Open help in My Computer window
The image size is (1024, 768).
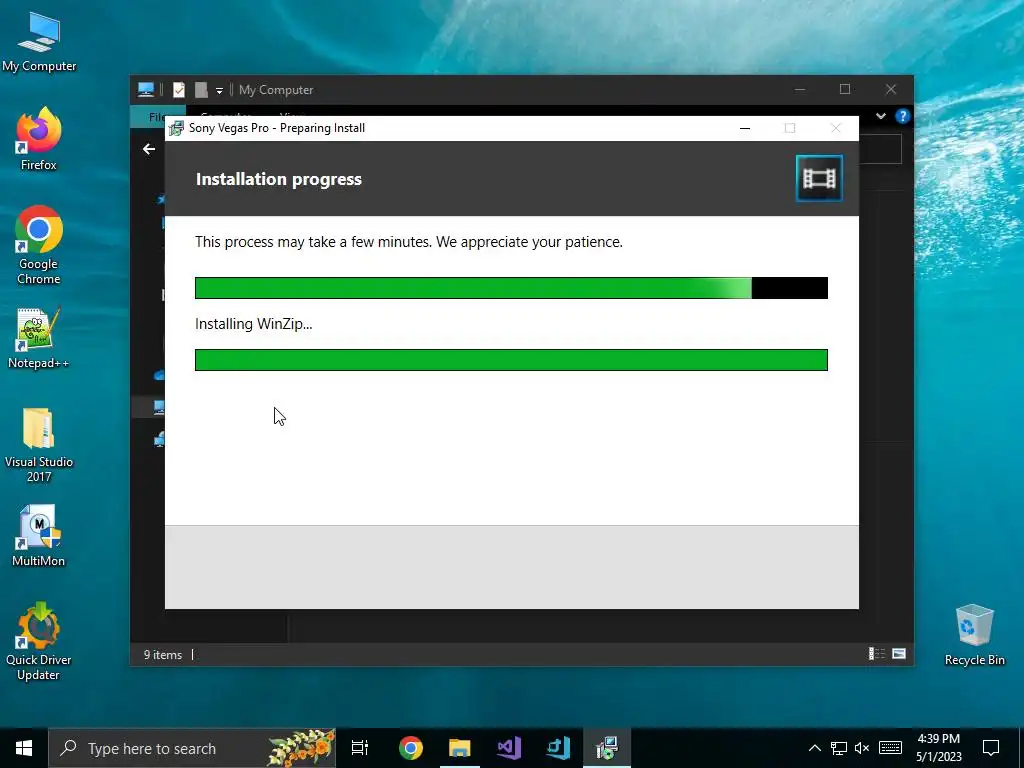903,116
